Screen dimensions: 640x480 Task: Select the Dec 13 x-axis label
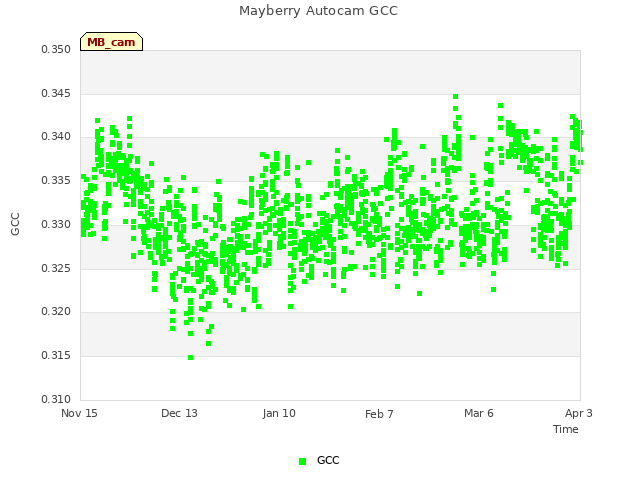tap(179, 413)
